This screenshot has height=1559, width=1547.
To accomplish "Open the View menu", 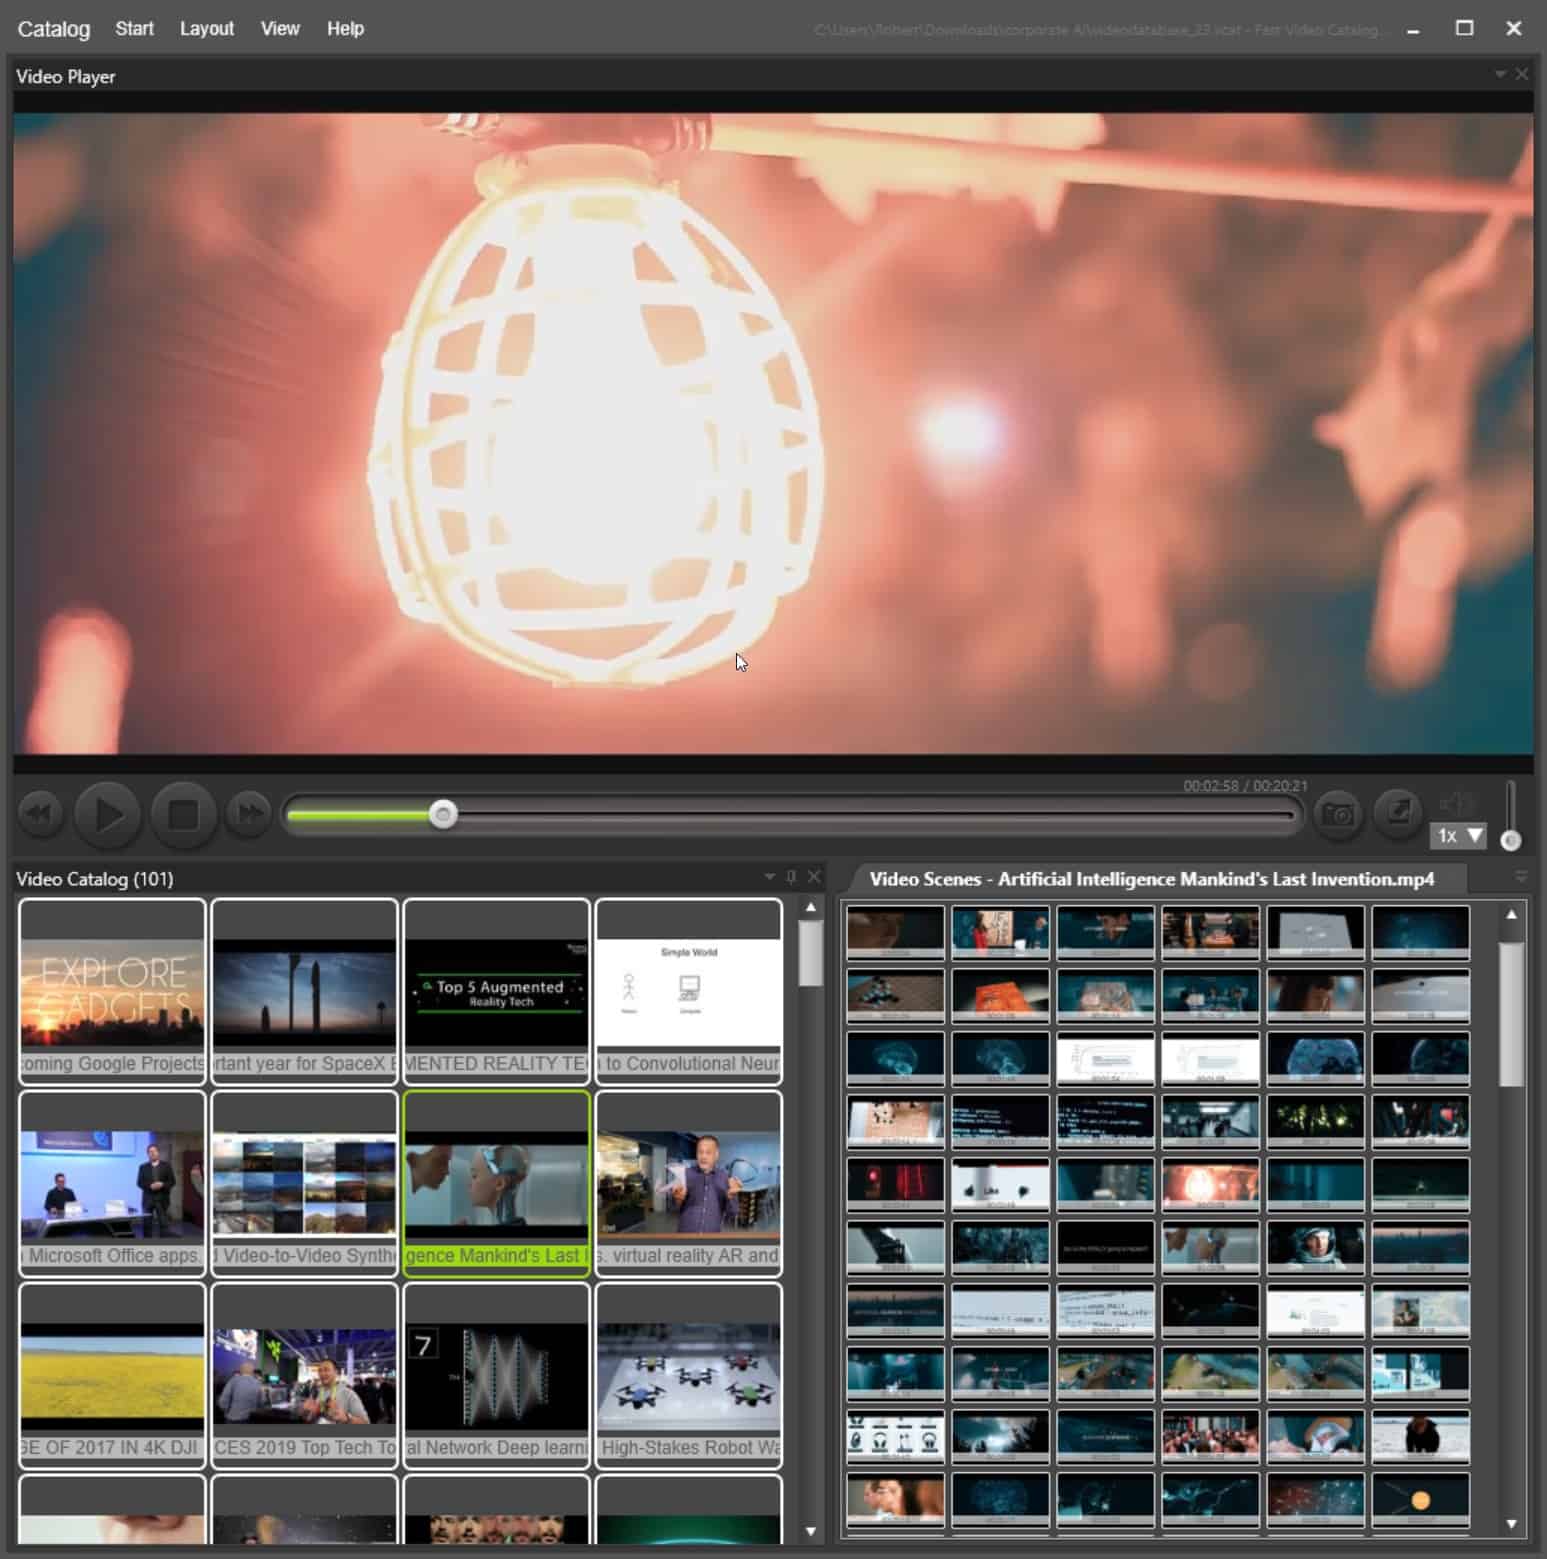I will (x=280, y=28).
